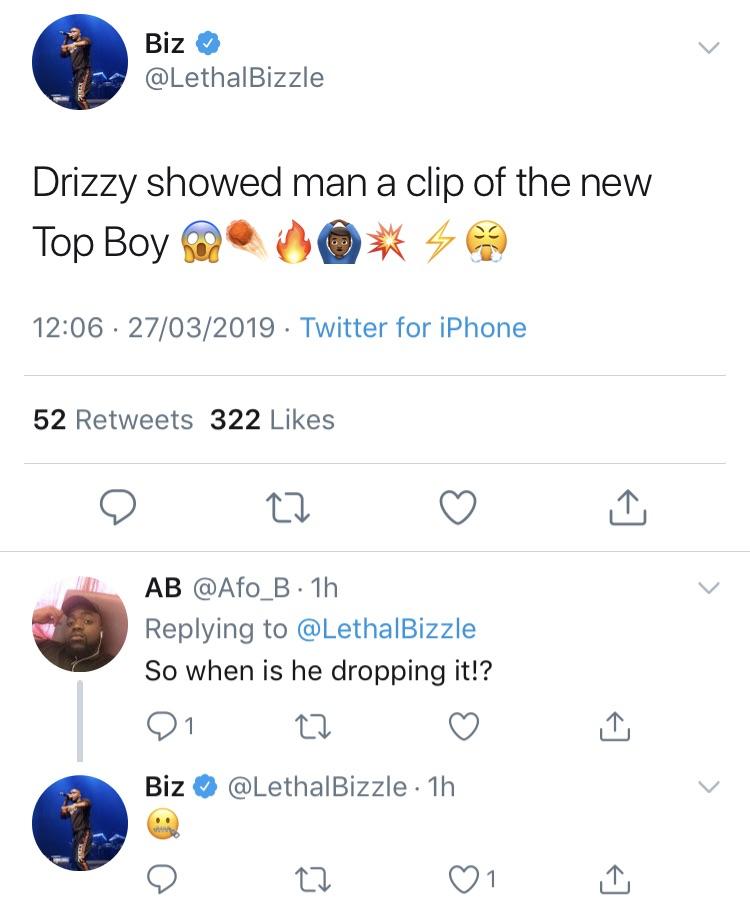View the 52 Retweets list
The image size is (750, 900).
(112, 419)
